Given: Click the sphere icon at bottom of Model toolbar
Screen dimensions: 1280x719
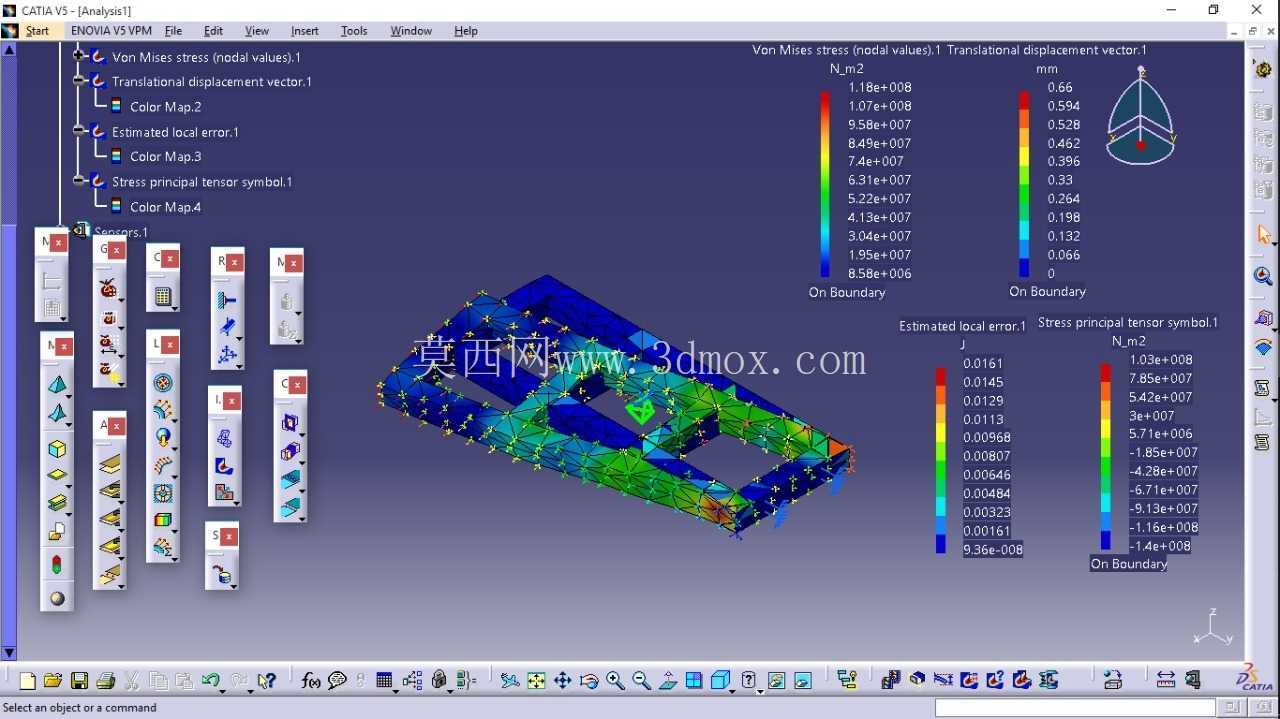Looking at the screenshot, I should coord(57,598).
